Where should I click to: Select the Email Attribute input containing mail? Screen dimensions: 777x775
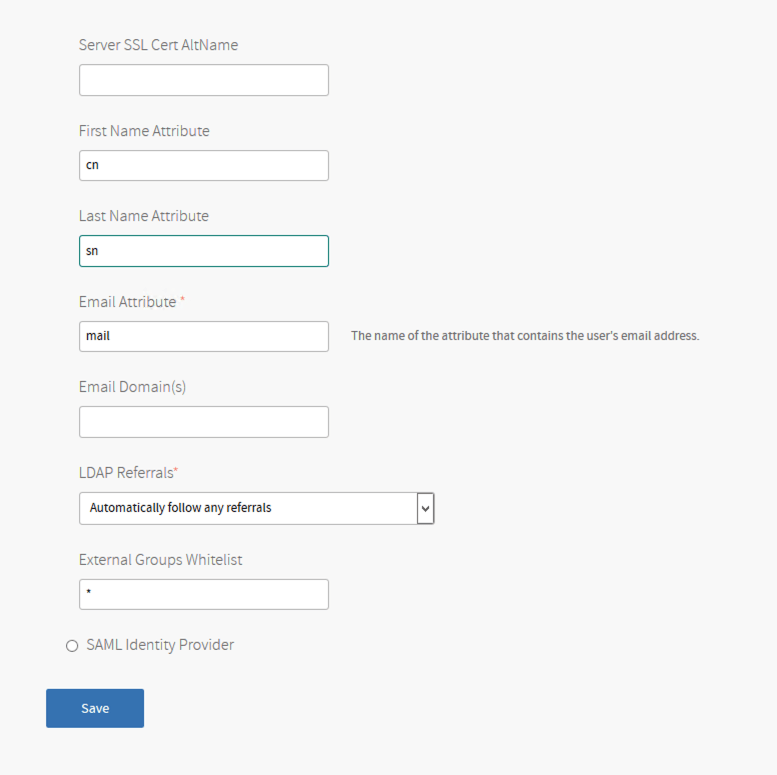204,336
